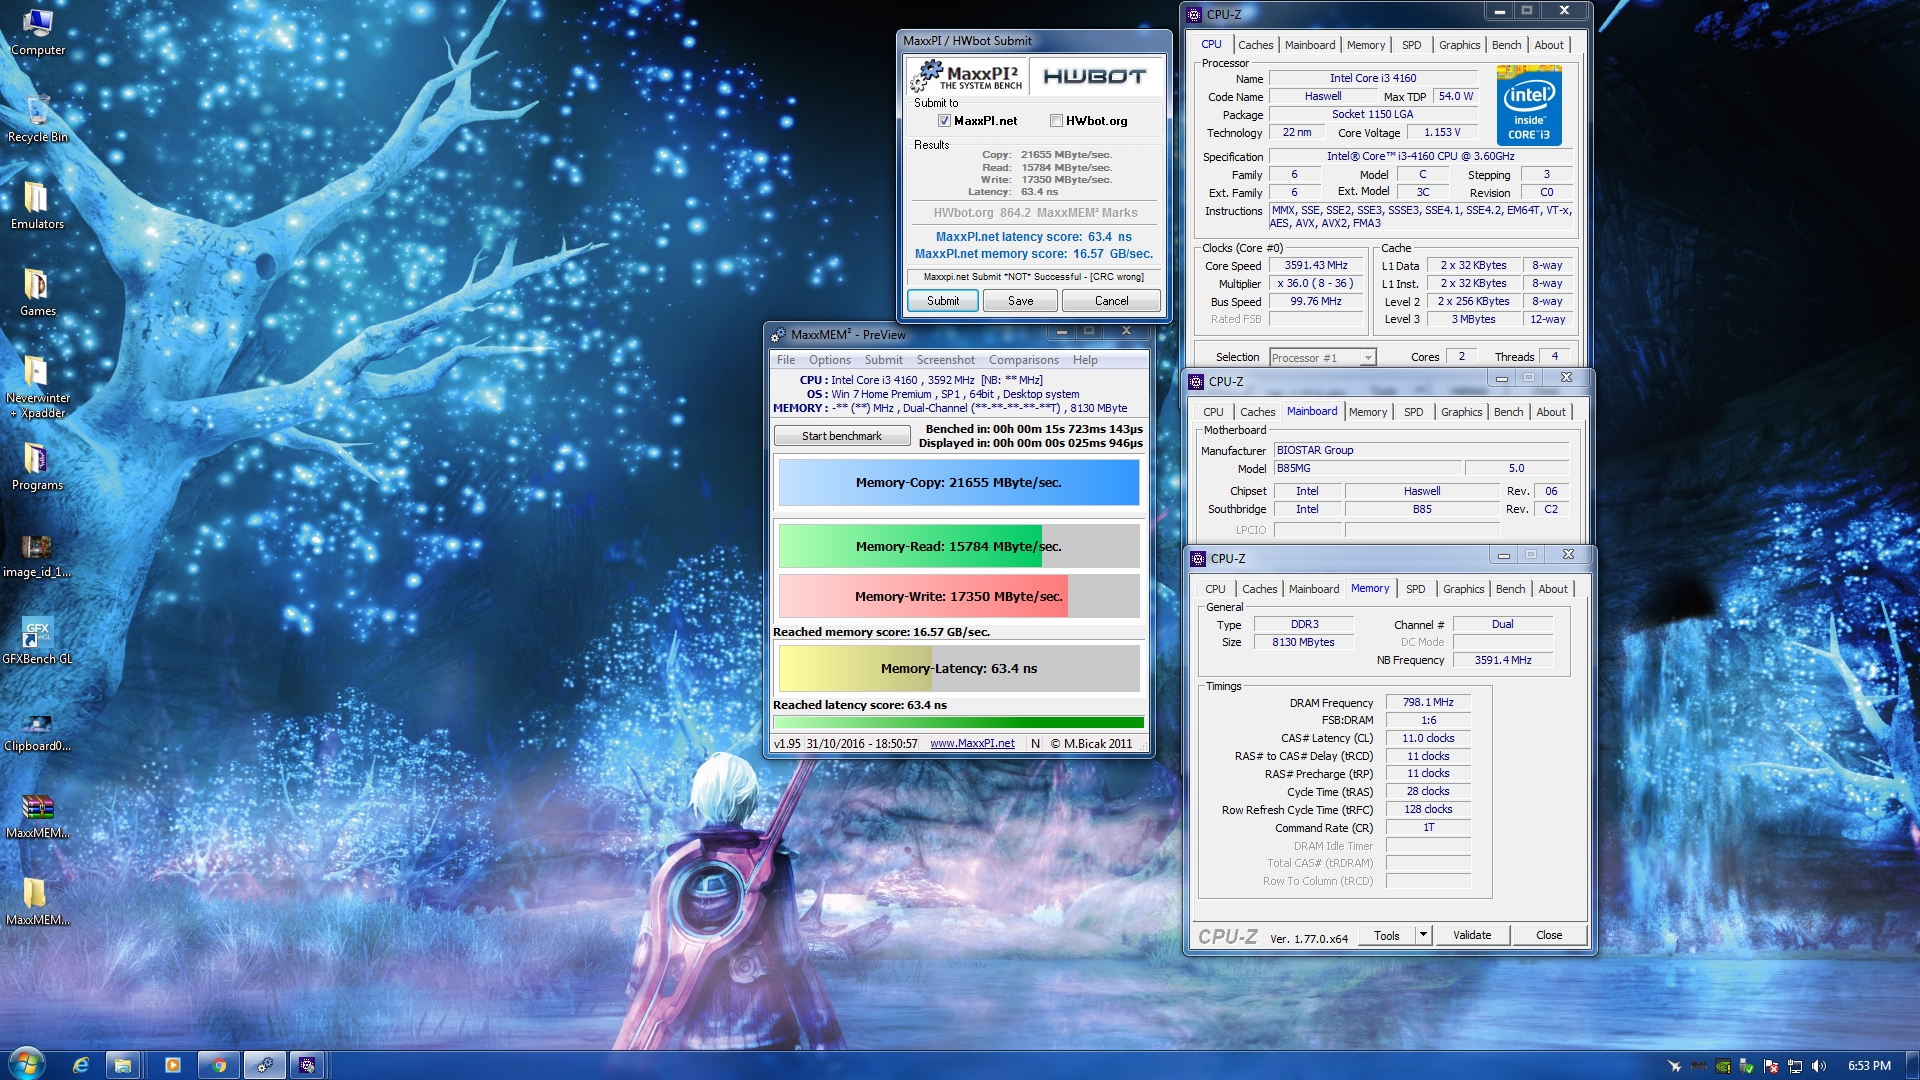Open About tab in Memory CPU-Z window
1920x1080 pixels.
point(1552,589)
